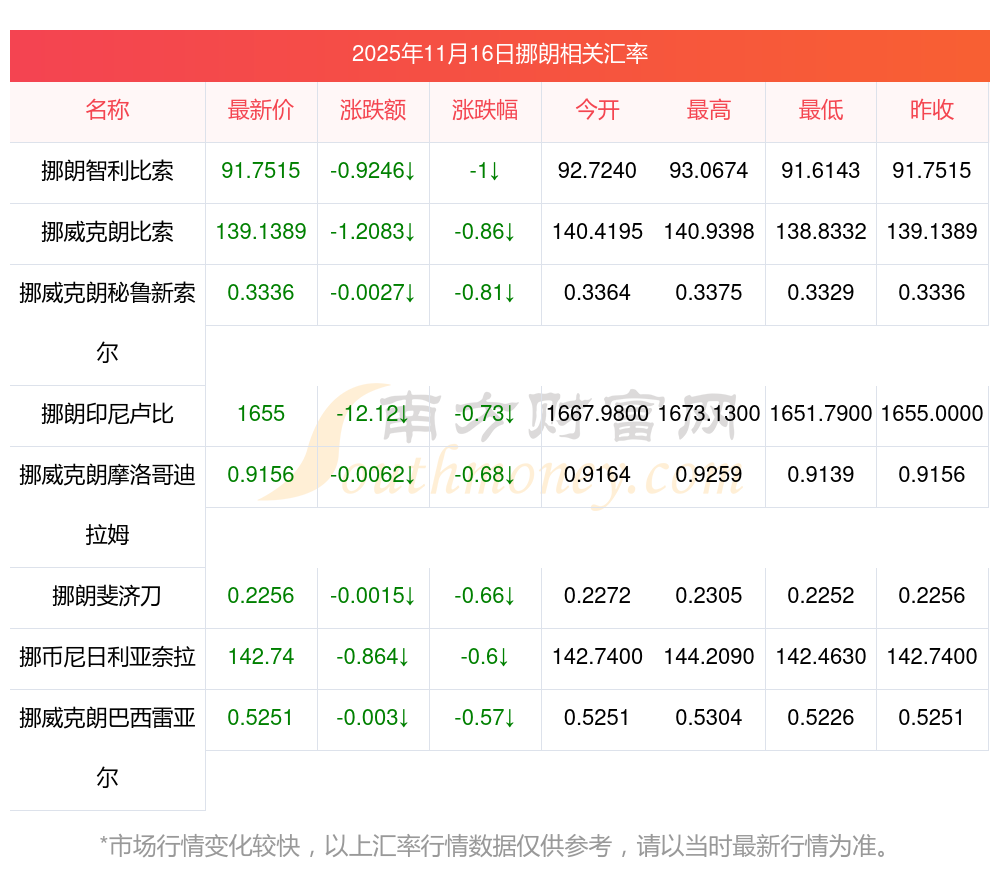Select the 最低 column header
1000x877 pixels.
tap(821, 110)
